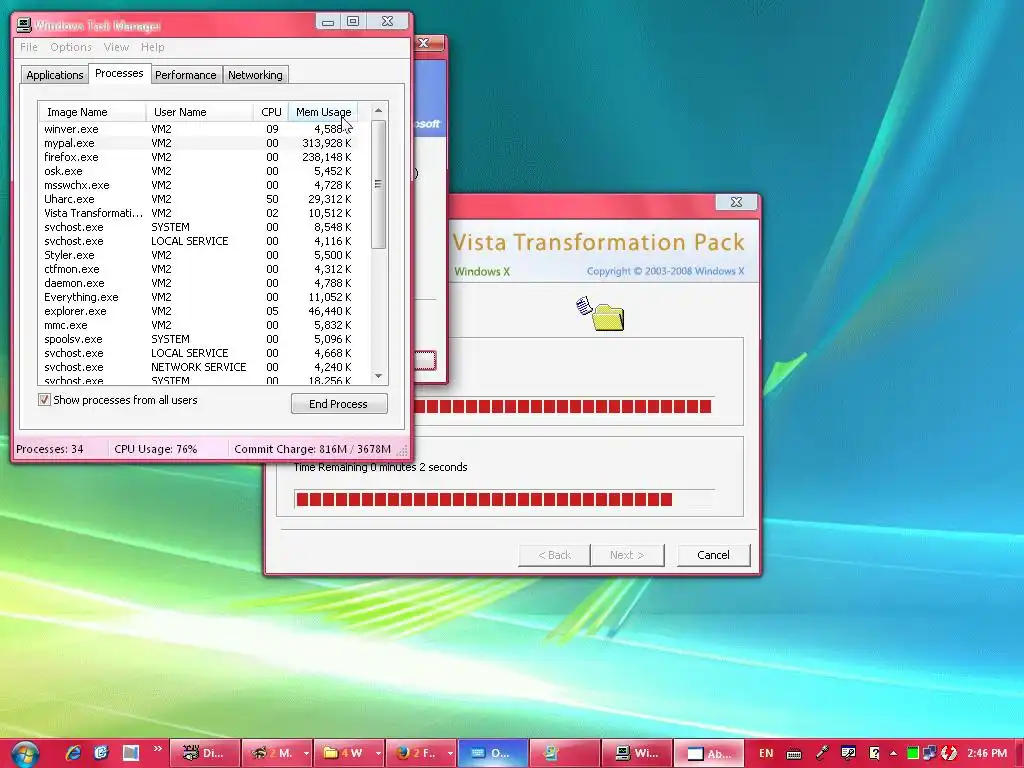
Task: Switch to the Performance tab
Action: (185, 75)
